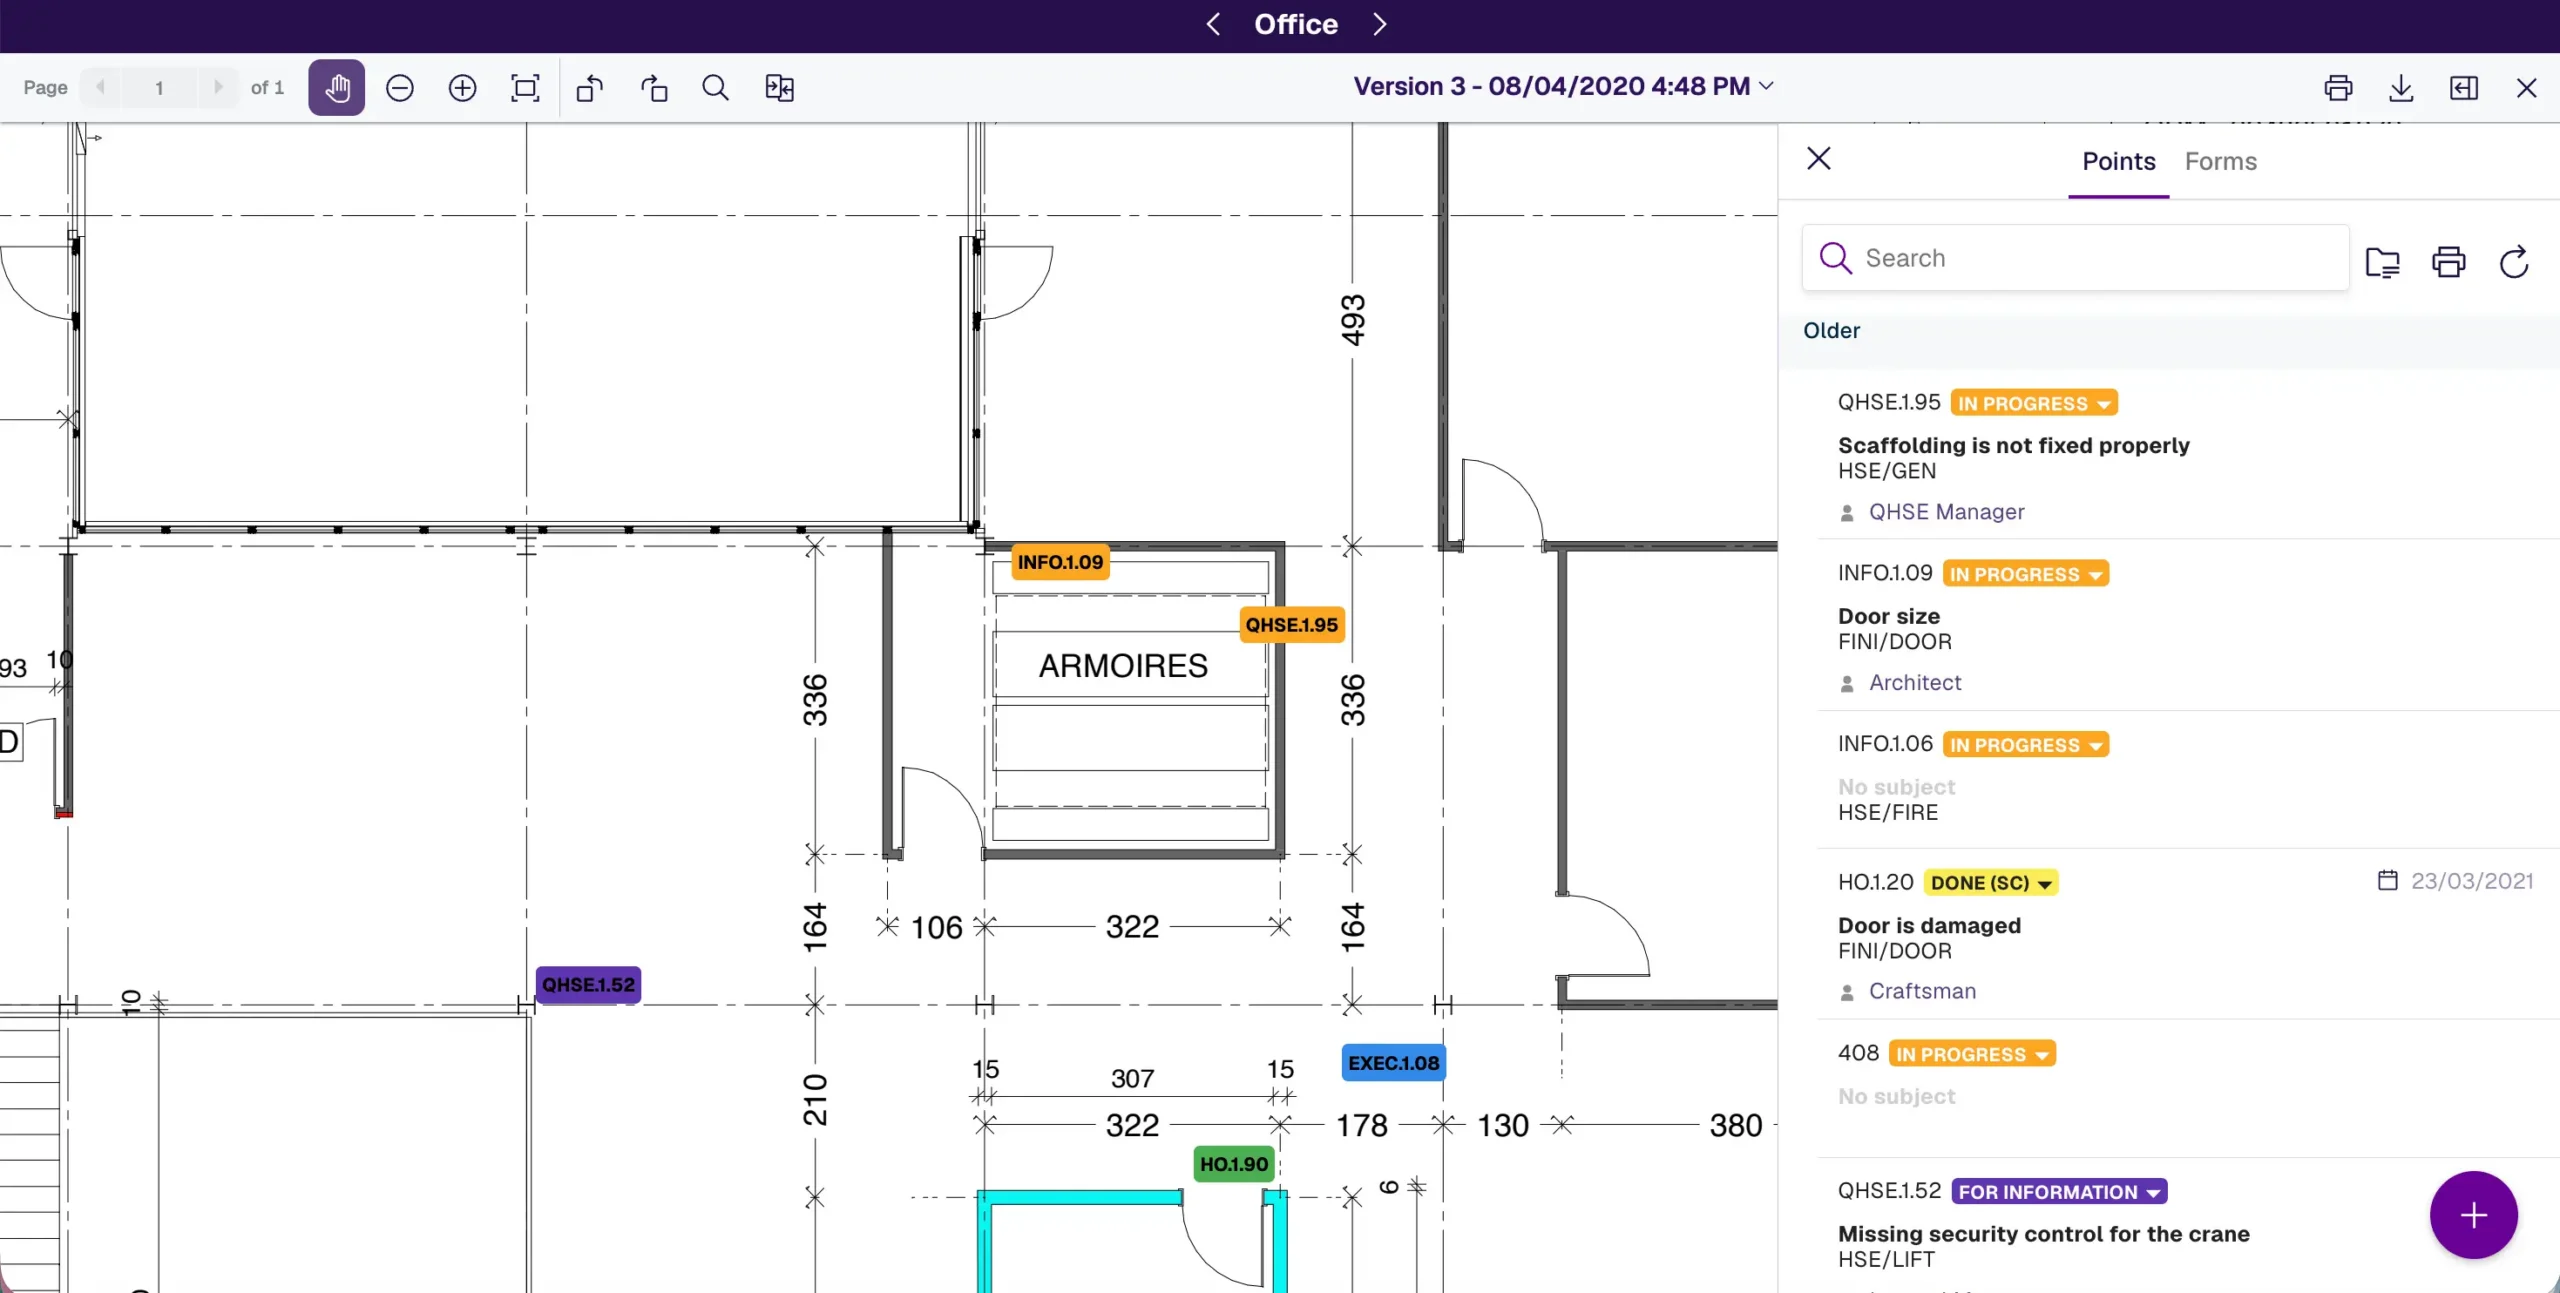Zoom out with the minus icon
2560x1293 pixels.
[400, 88]
